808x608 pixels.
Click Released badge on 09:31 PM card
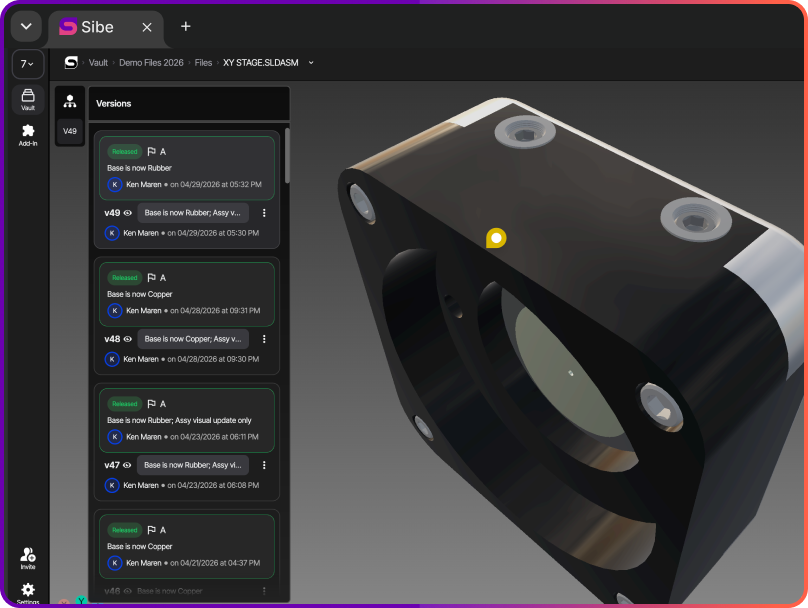click(125, 278)
